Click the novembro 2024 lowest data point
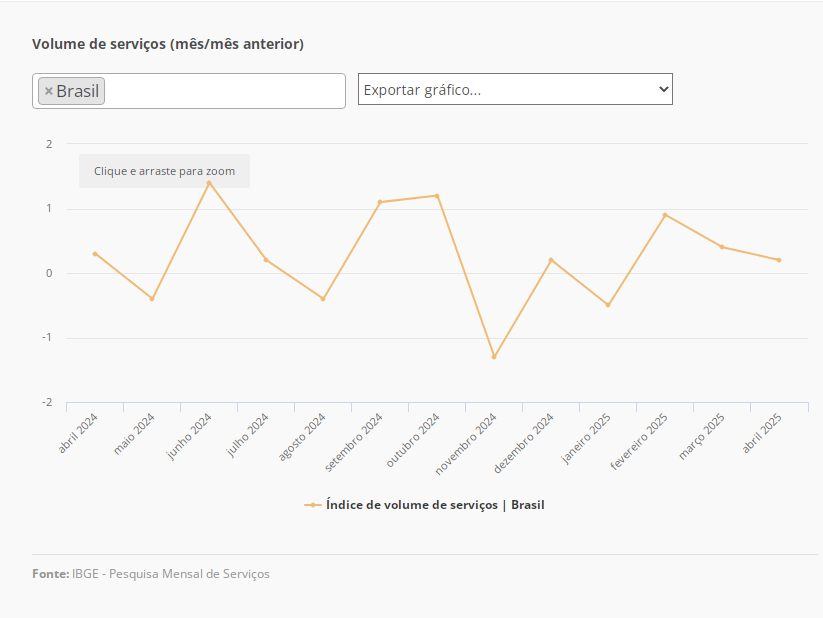Image resolution: width=823 pixels, height=618 pixels. click(x=494, y=357)
